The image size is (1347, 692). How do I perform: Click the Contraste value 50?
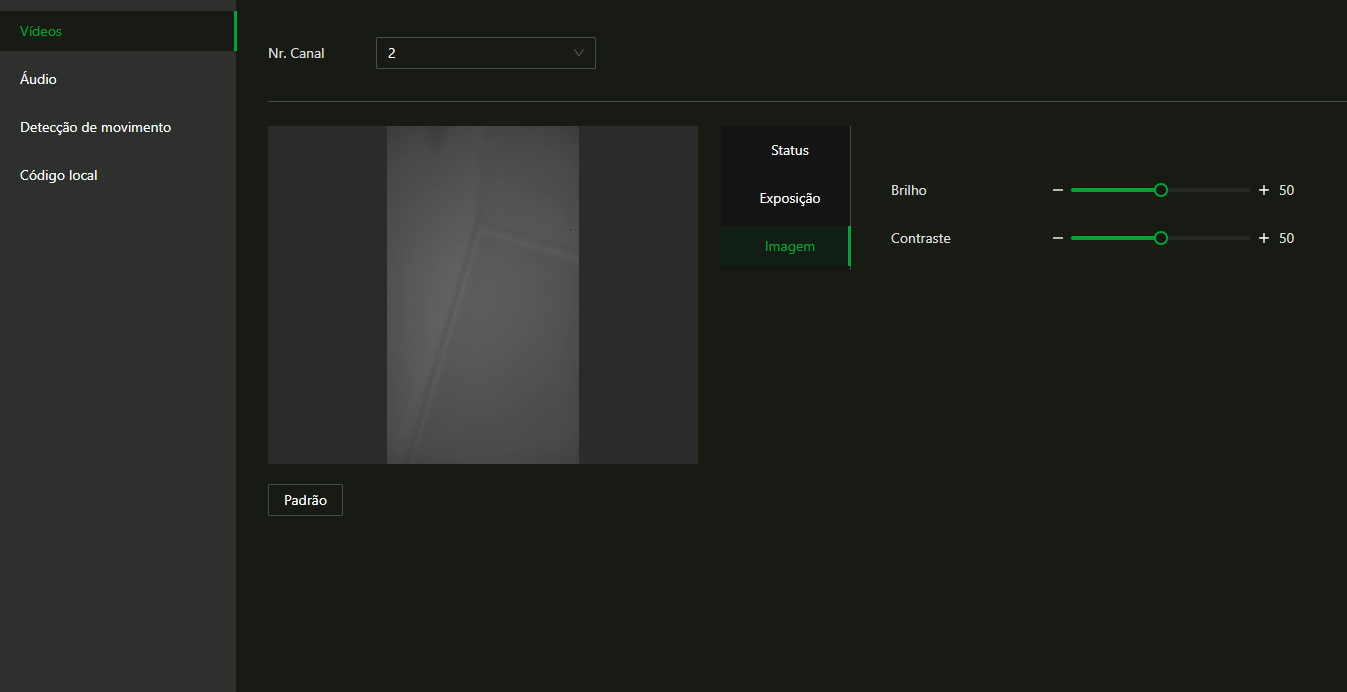coord(1287,238)
